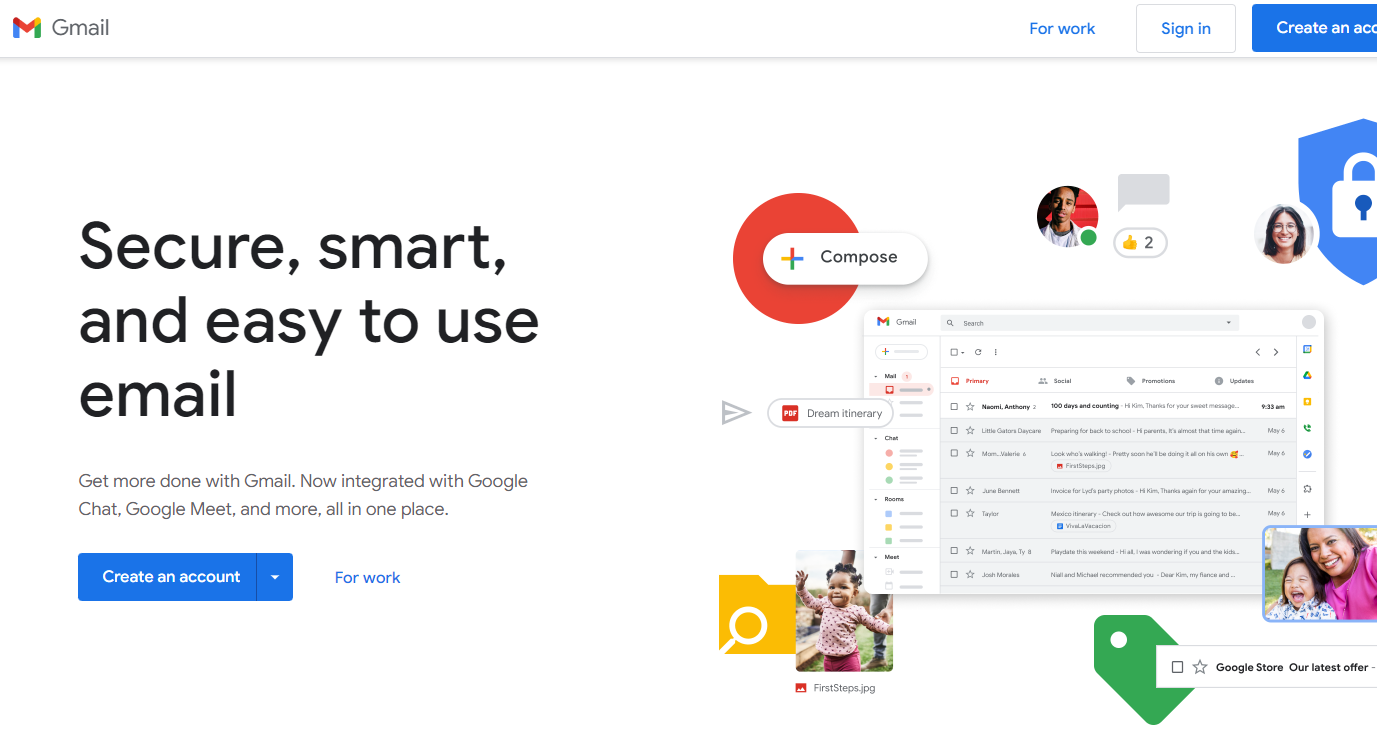Open the three-dot more options icon

pos(996,352)
